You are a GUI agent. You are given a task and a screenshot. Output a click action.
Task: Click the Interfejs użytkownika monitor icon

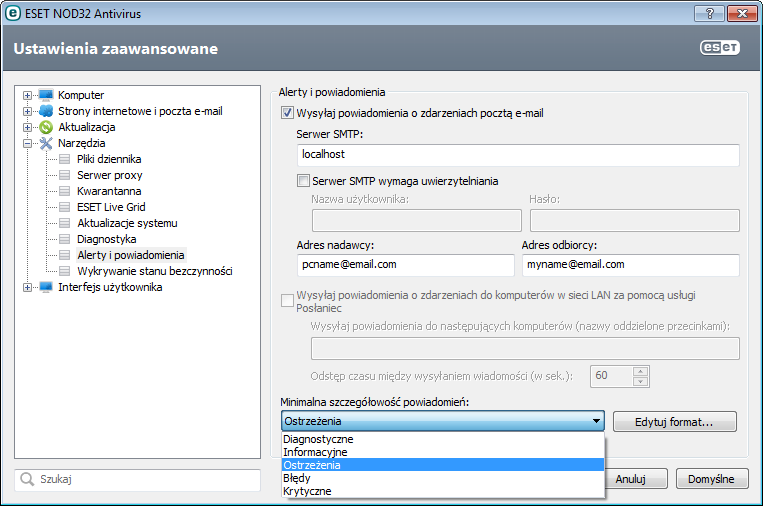click(46, 287)
